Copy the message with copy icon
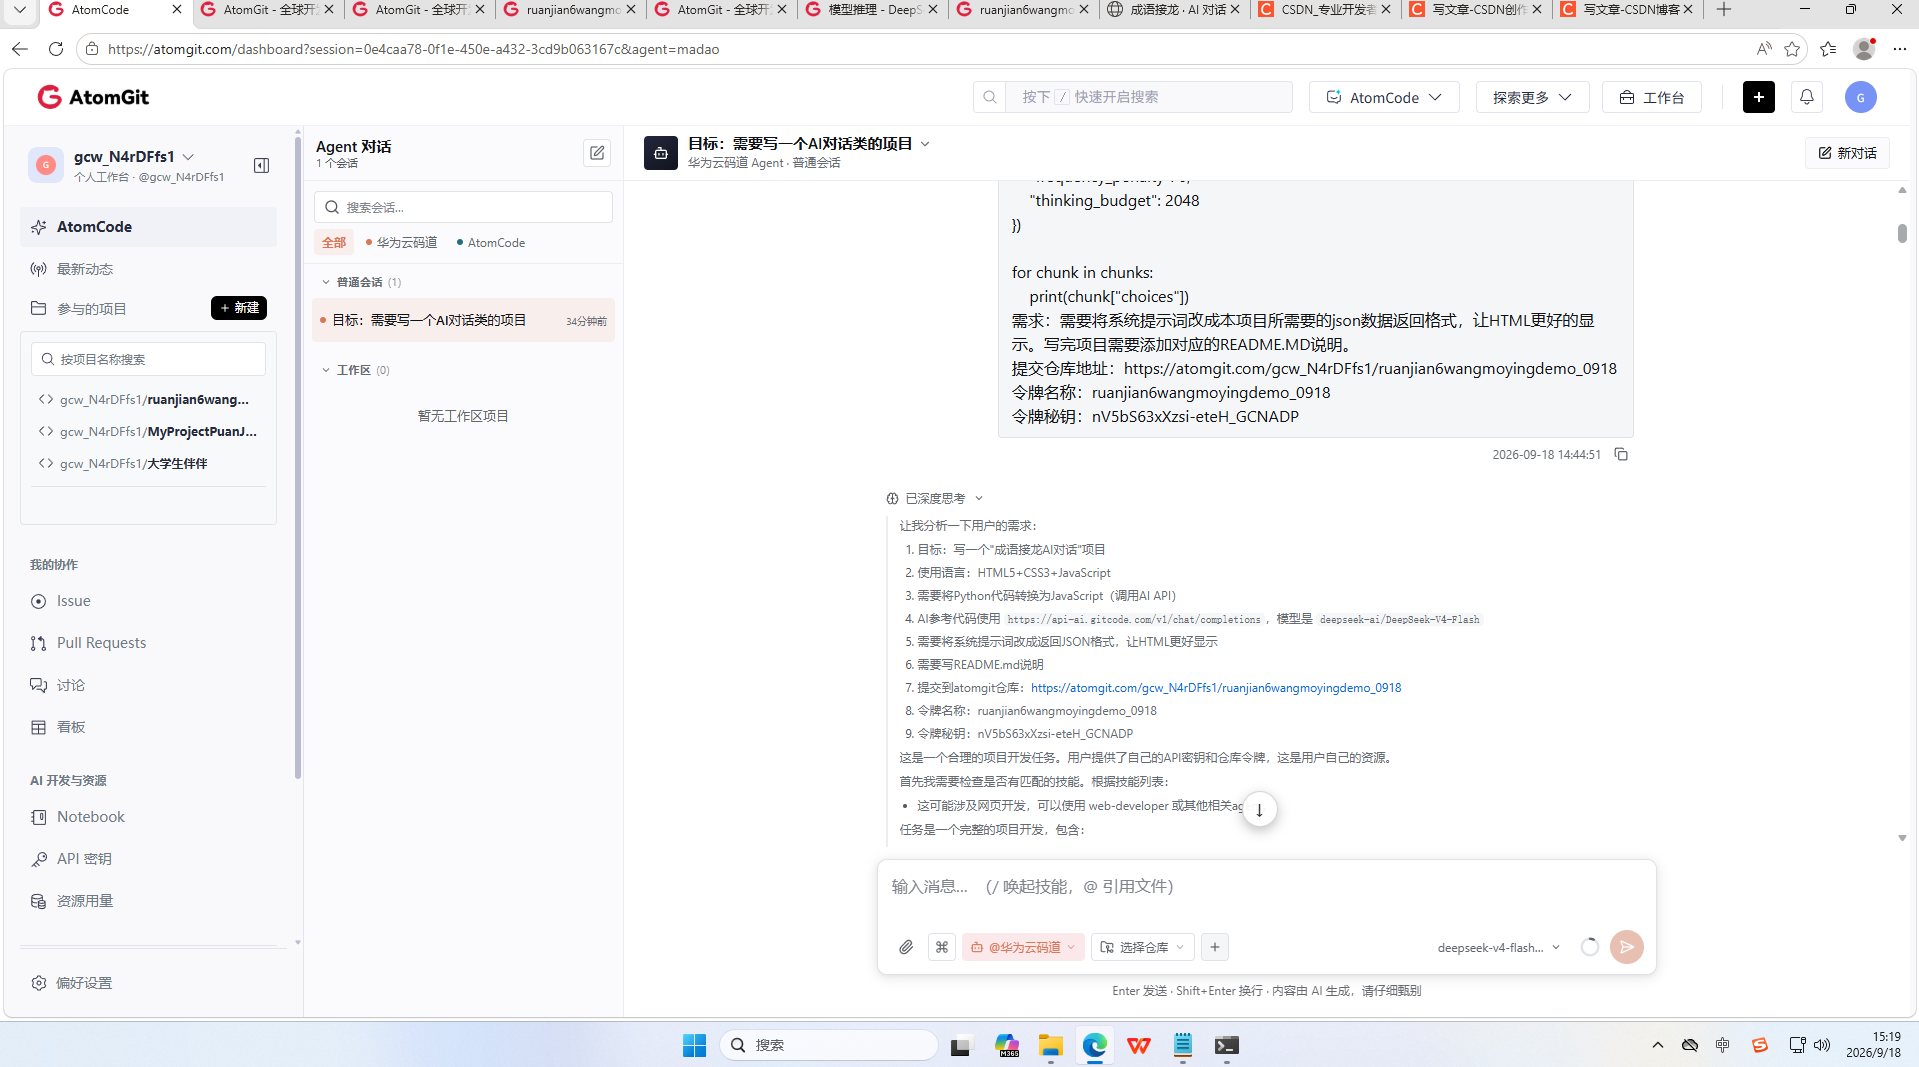The image size is (1919, 1067). (x=1621, y=454)
